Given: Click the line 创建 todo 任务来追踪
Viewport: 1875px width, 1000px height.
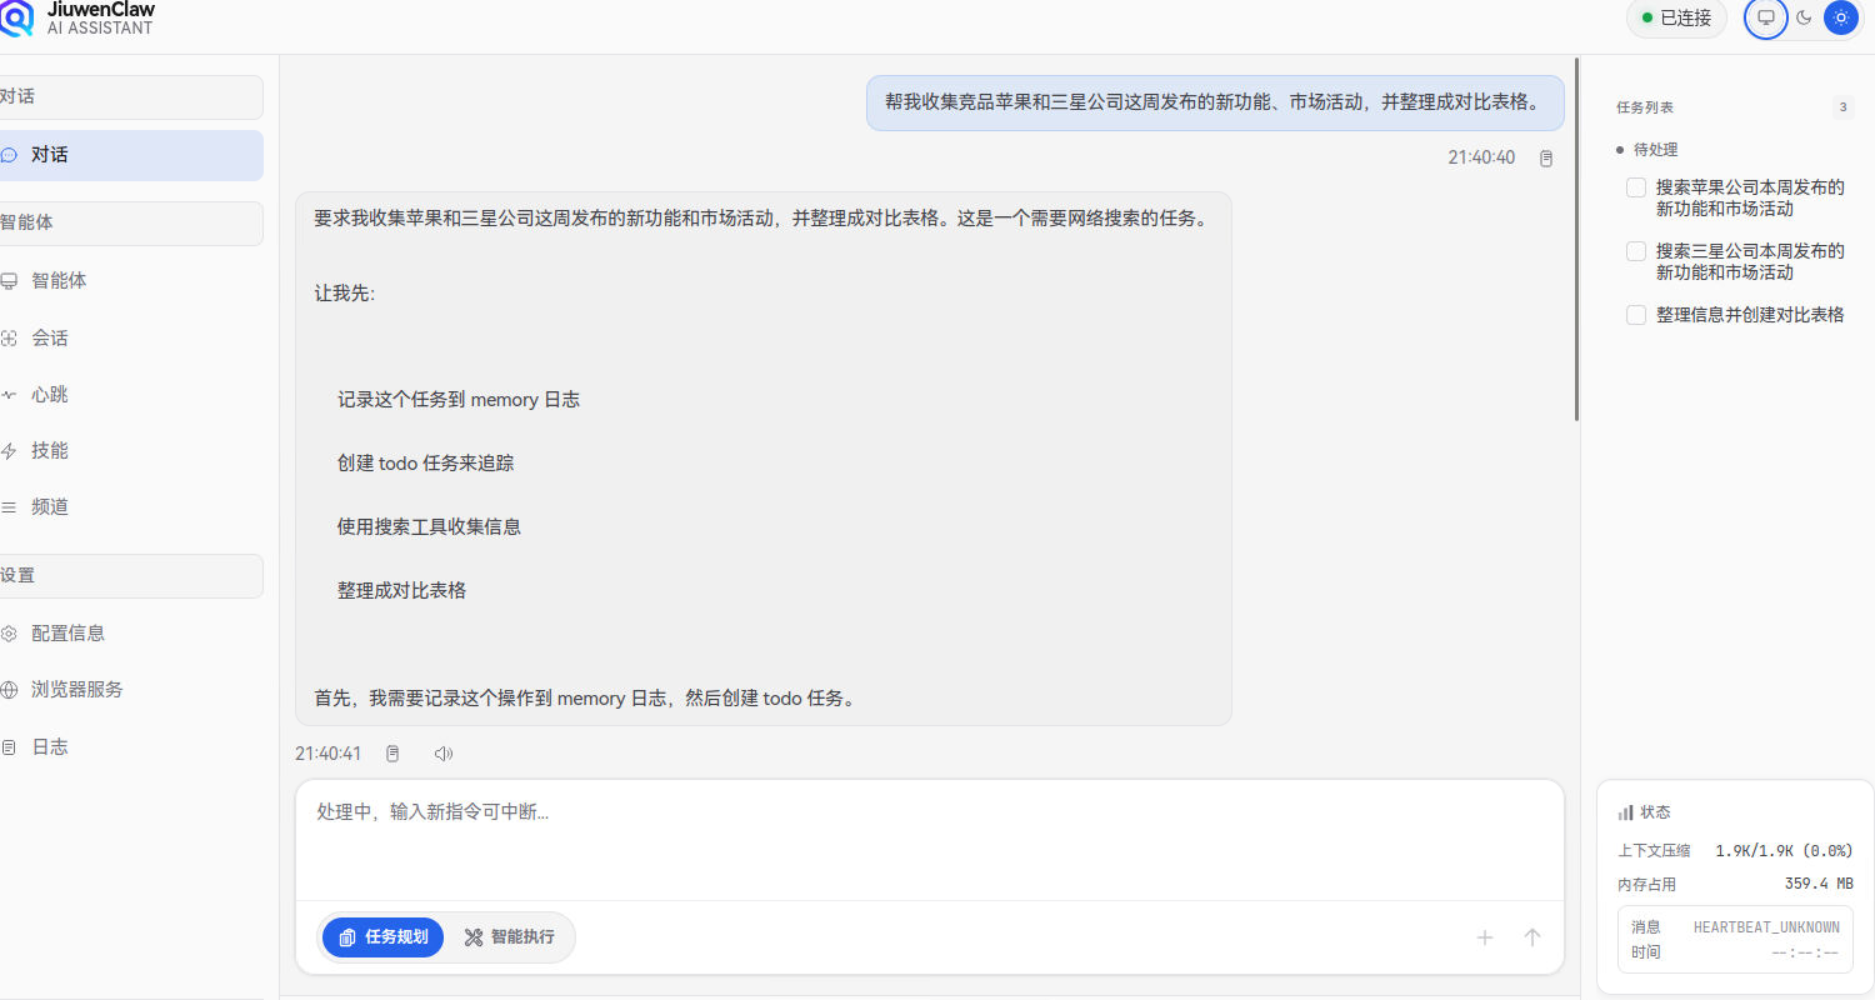Looking at the screenshot, I should pos(425,463).
